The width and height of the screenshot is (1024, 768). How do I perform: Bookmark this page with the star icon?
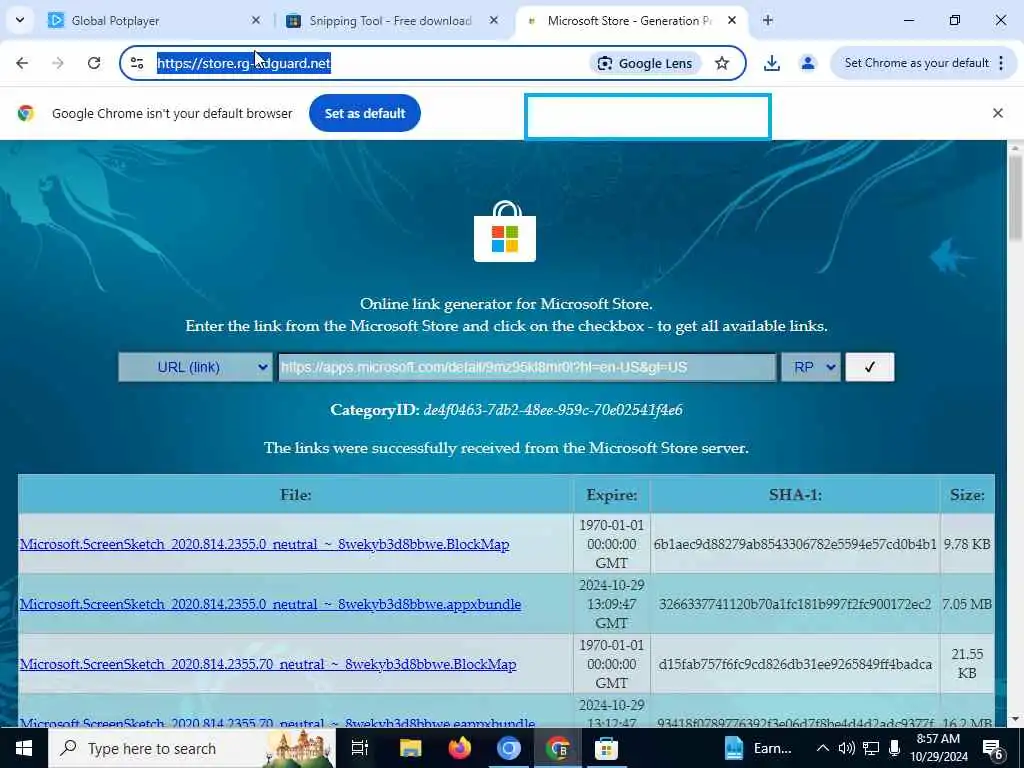point(722,63)
